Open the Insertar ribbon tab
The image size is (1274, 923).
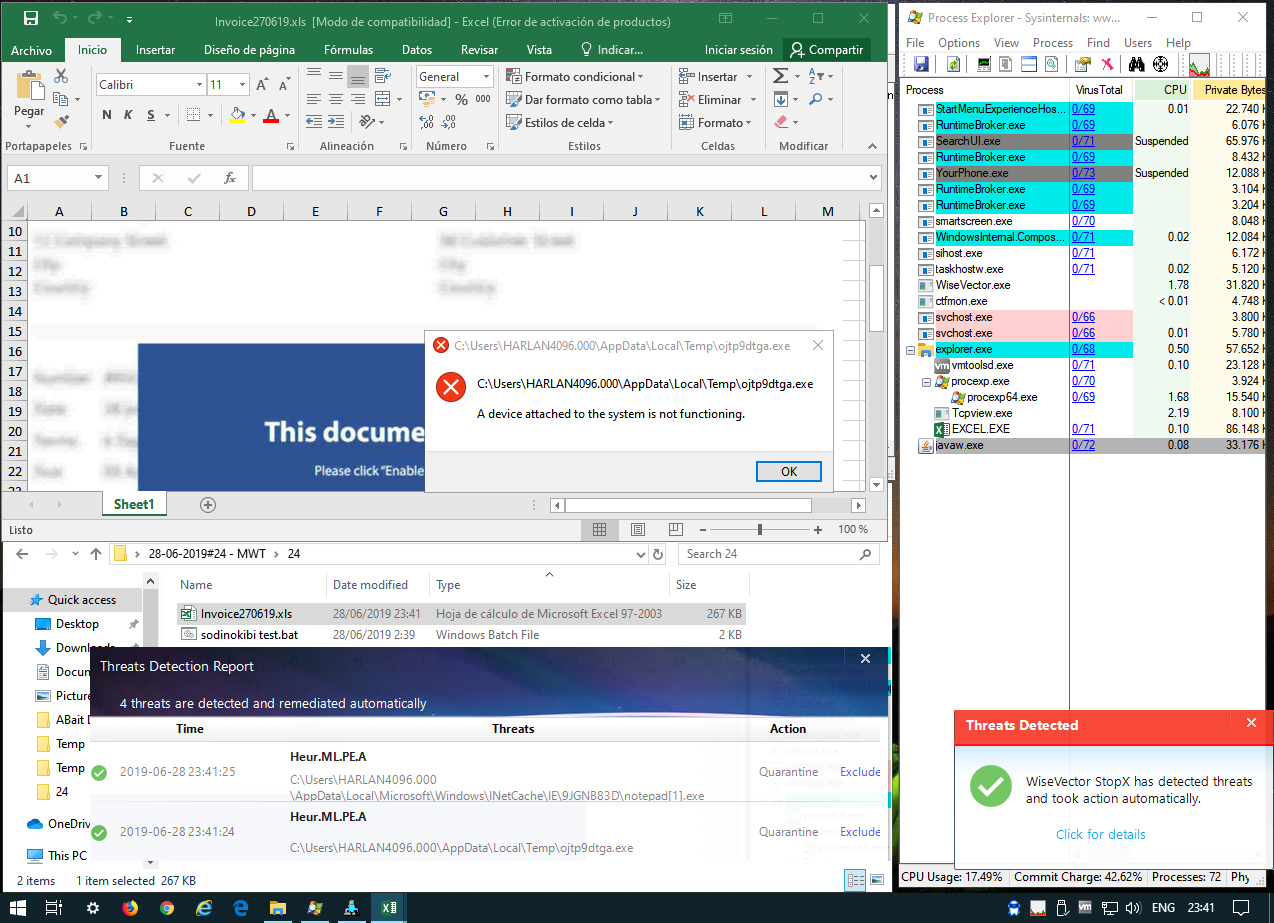click(x=155, y=50)
